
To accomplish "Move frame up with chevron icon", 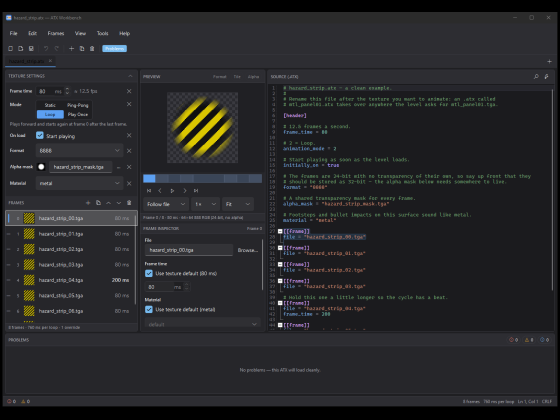I will coord(109,203).
